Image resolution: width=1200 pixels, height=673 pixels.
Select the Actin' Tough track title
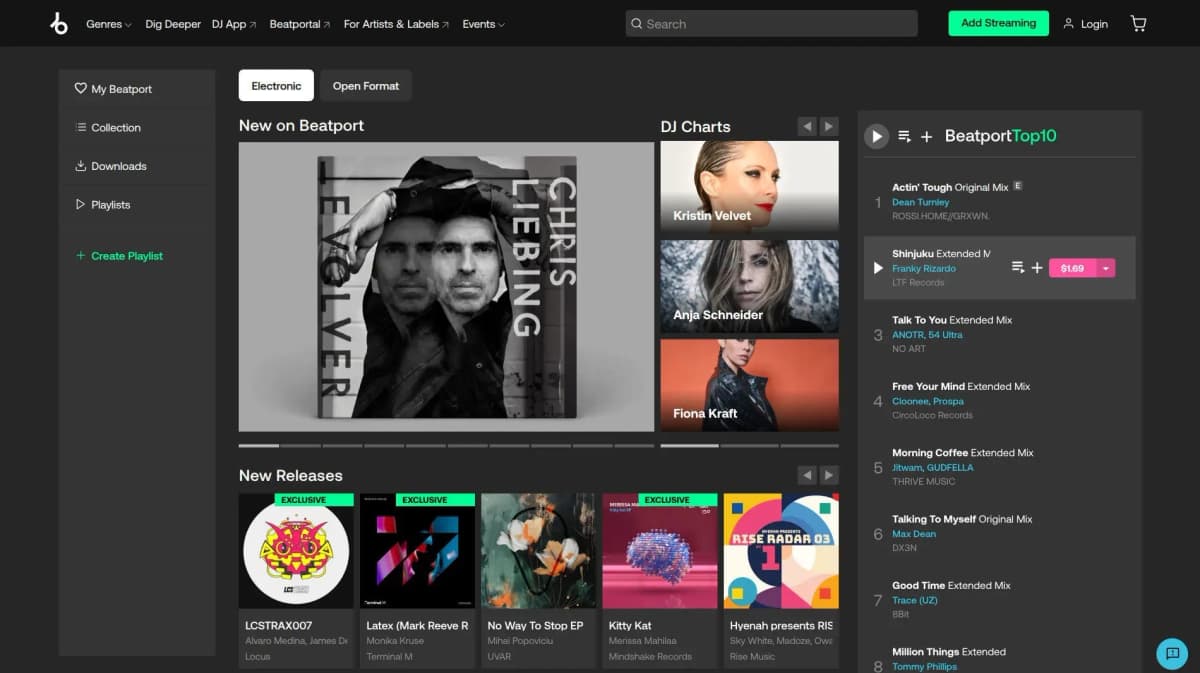click(950, 187)
